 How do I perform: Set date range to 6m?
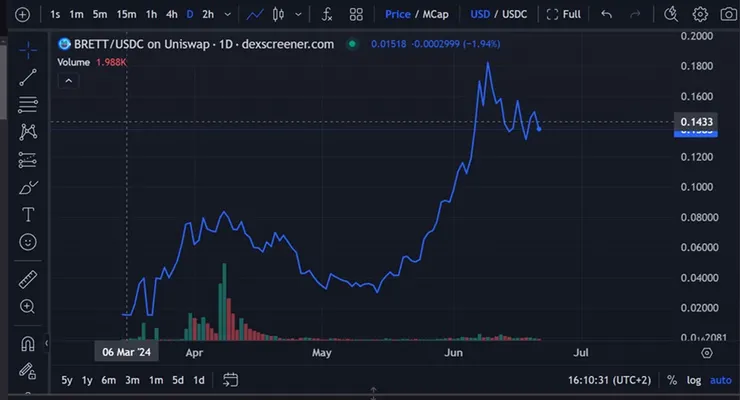click(x=109, y=380)
